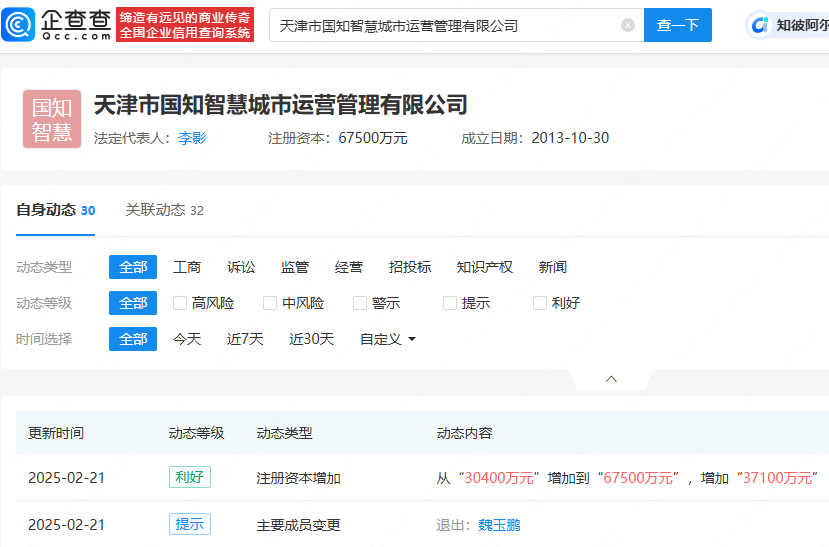Click the 动态类型 column header
This screenshot has width=829, height=547.
pos(284,433)
